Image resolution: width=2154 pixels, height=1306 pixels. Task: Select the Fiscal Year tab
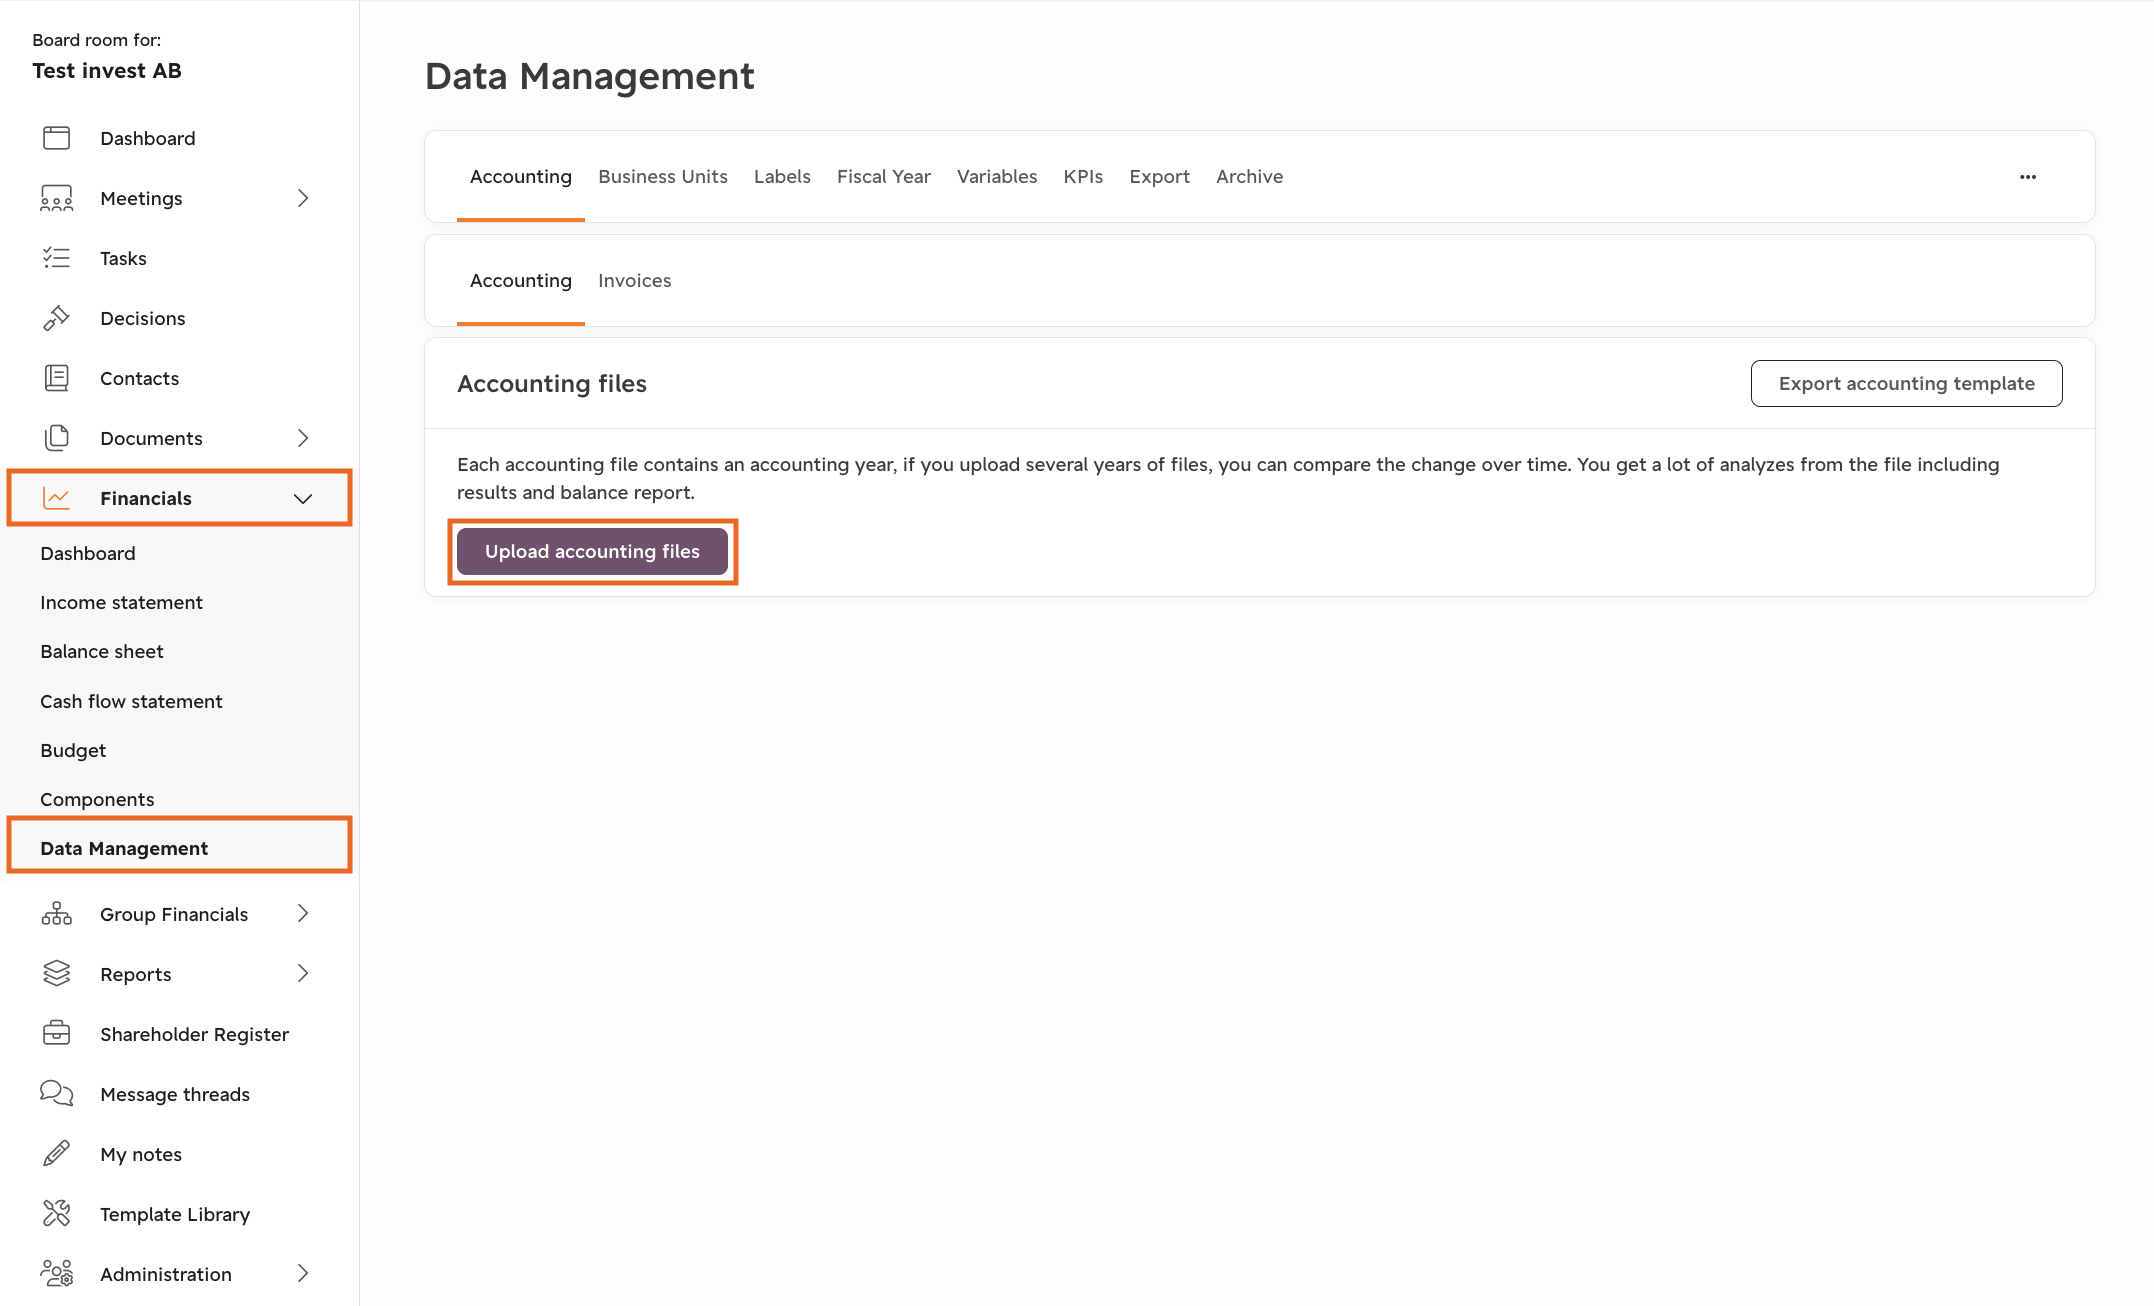(x=884, y=177)
